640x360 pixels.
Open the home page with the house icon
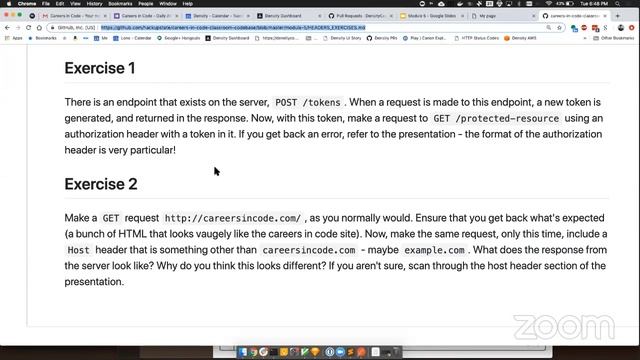(x=39, y=27)
